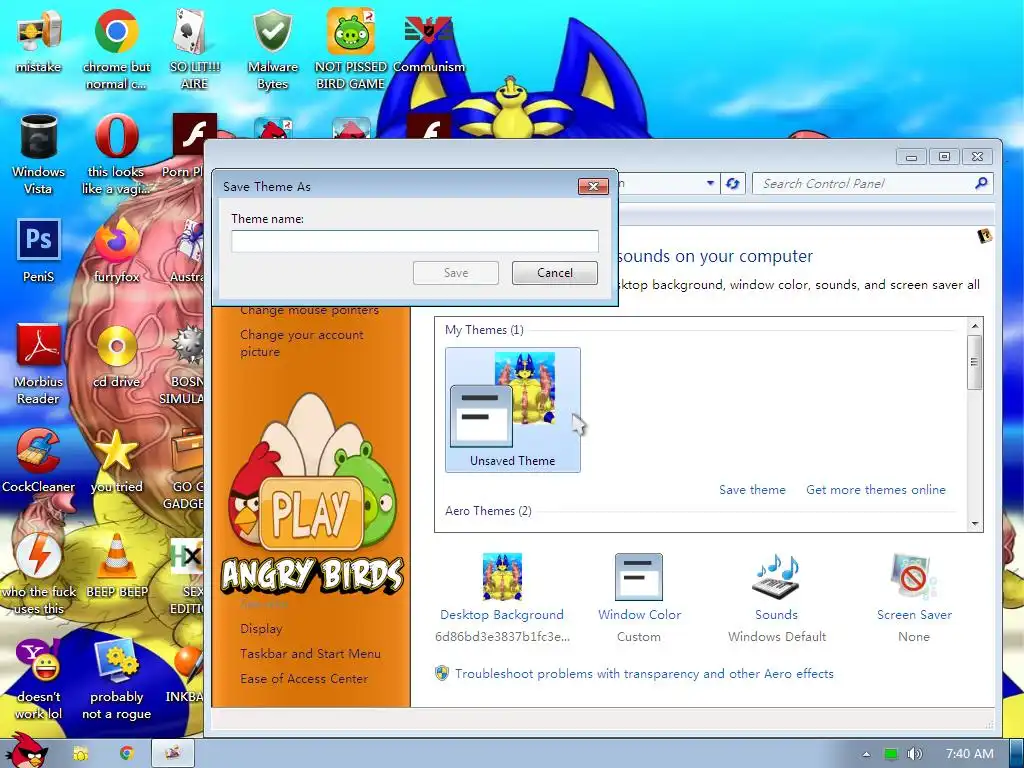The image size is (1024, 768).
Task: Cancel the Save Theme As dialog
Action: pos(554,273)
